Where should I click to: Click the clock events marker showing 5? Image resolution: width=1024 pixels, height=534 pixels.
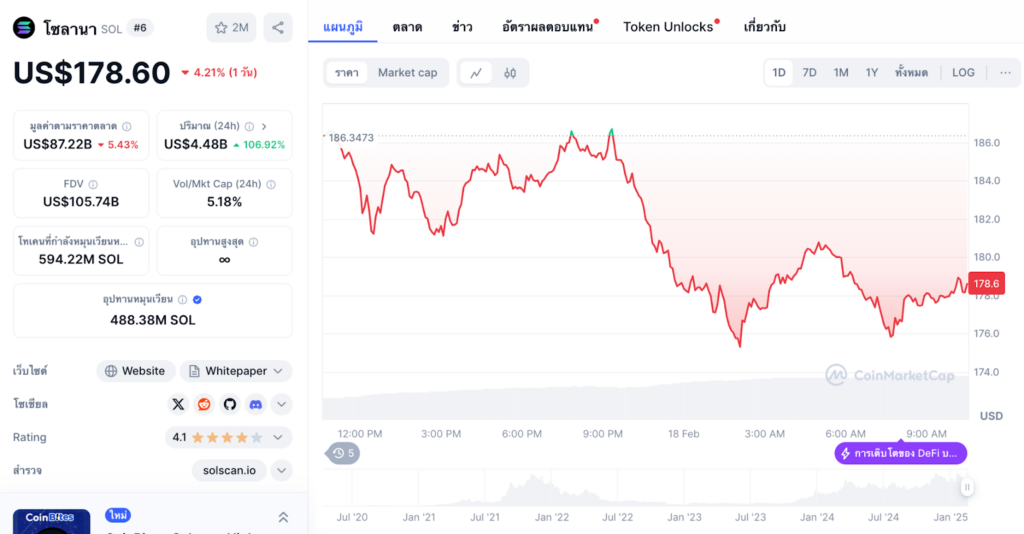344,453
